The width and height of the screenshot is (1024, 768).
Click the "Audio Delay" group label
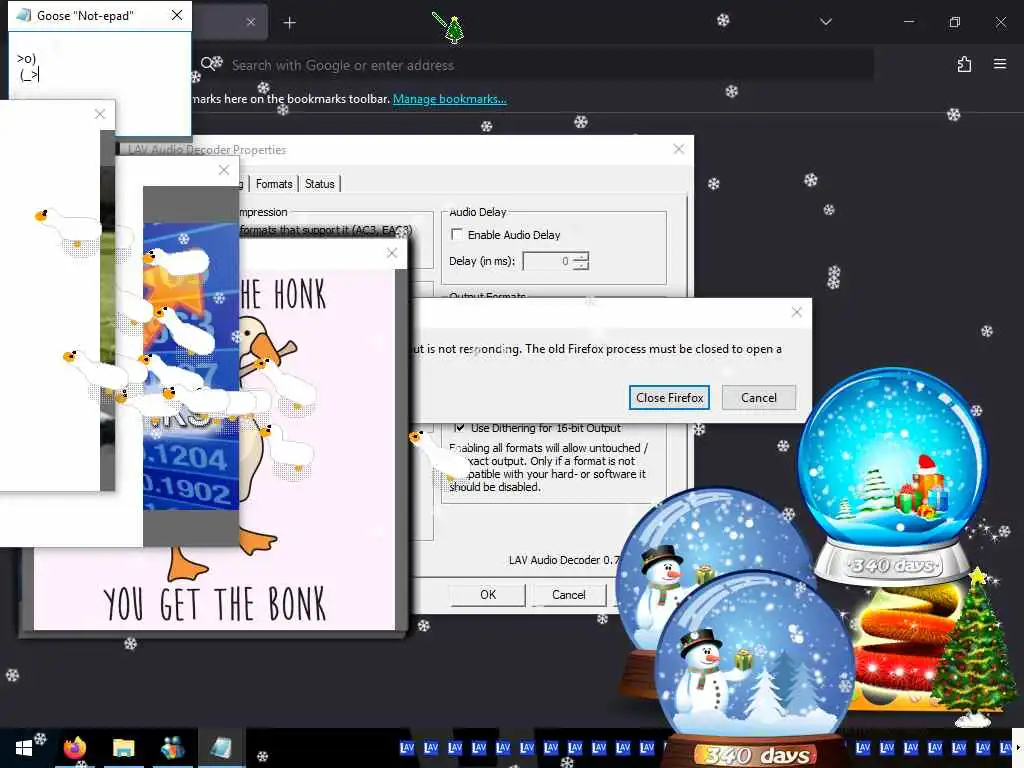pyautogui.click(x=477, y=212)
